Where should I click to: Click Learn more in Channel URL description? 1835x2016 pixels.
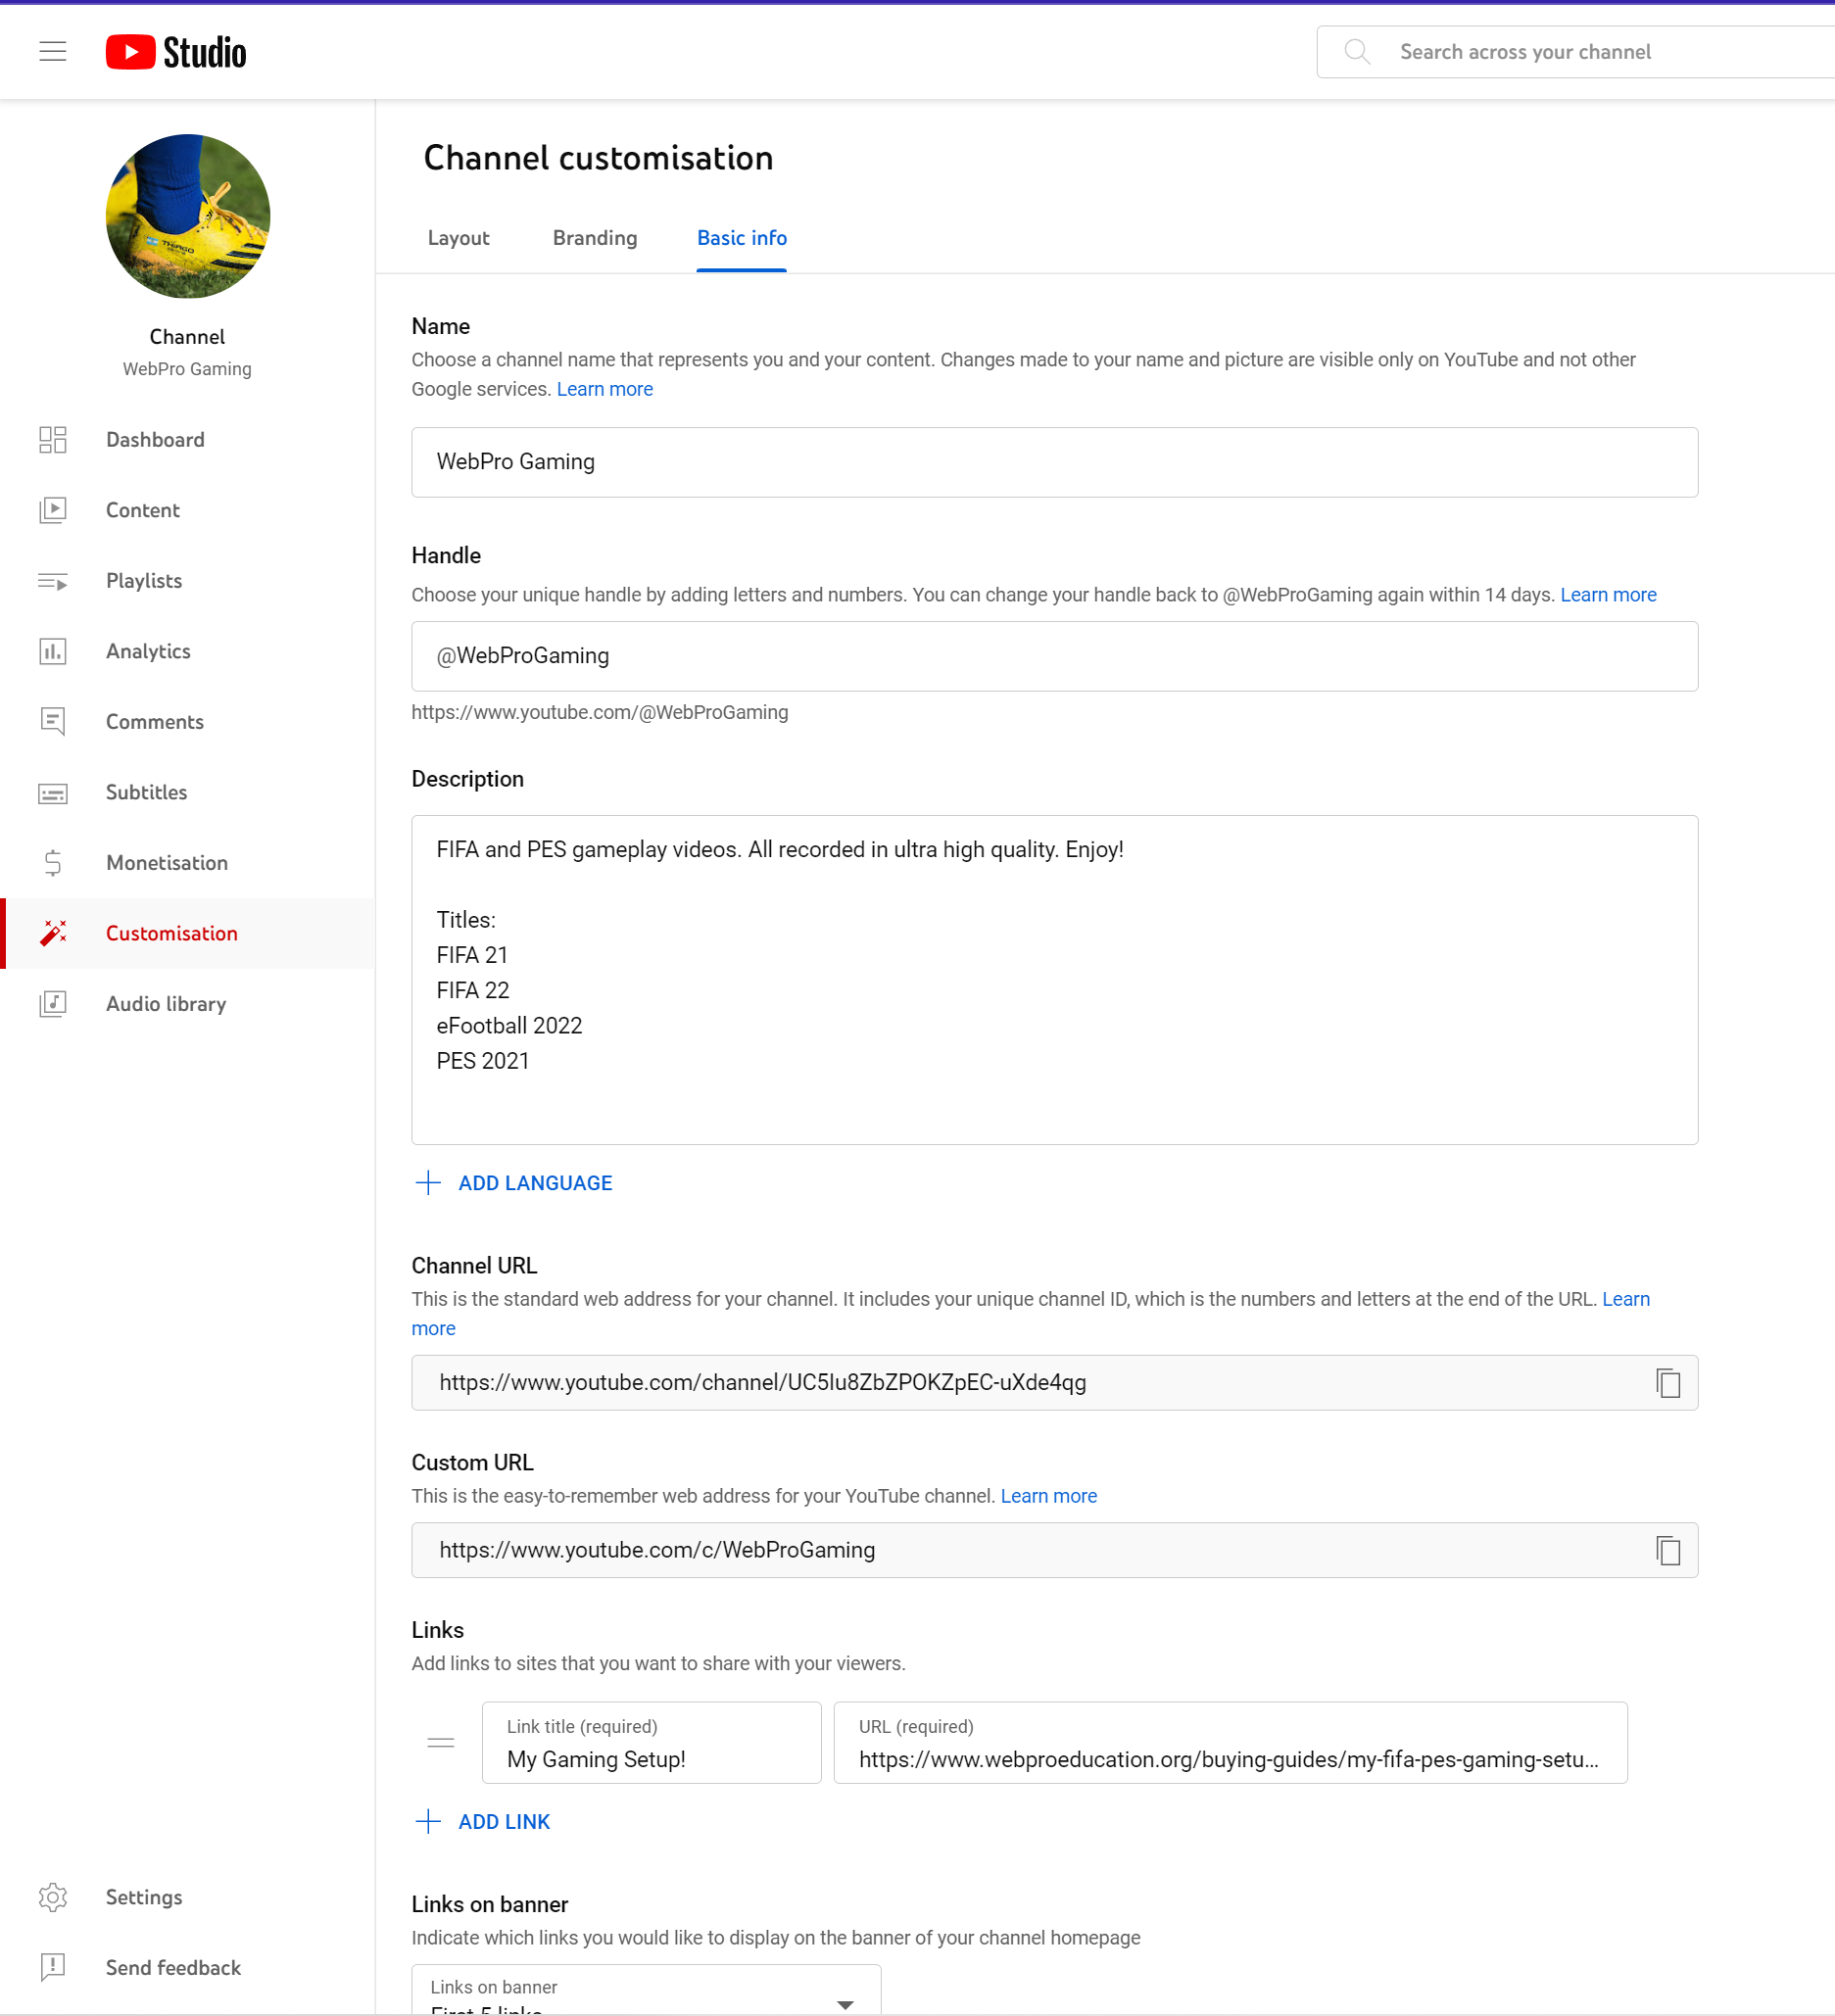1625,1299
